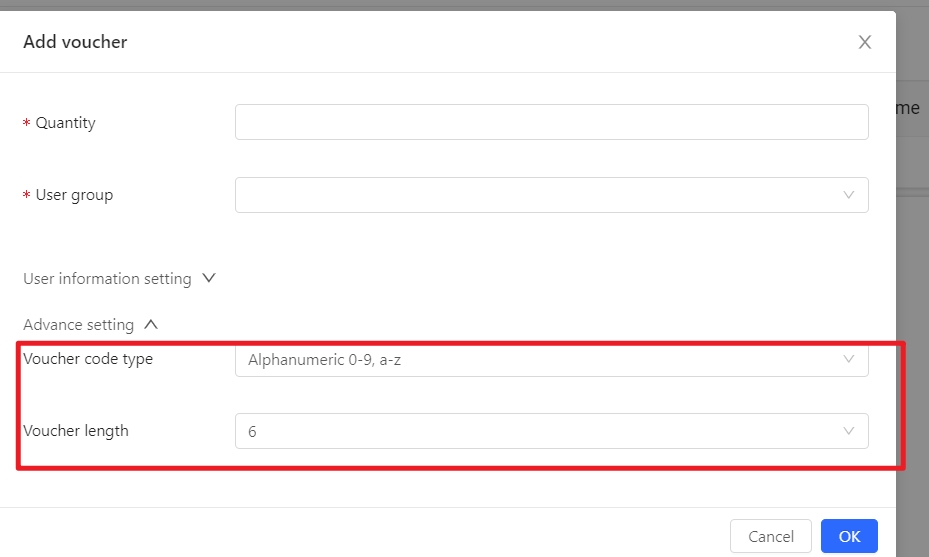Click the Quantity field label

pos(65,123)
